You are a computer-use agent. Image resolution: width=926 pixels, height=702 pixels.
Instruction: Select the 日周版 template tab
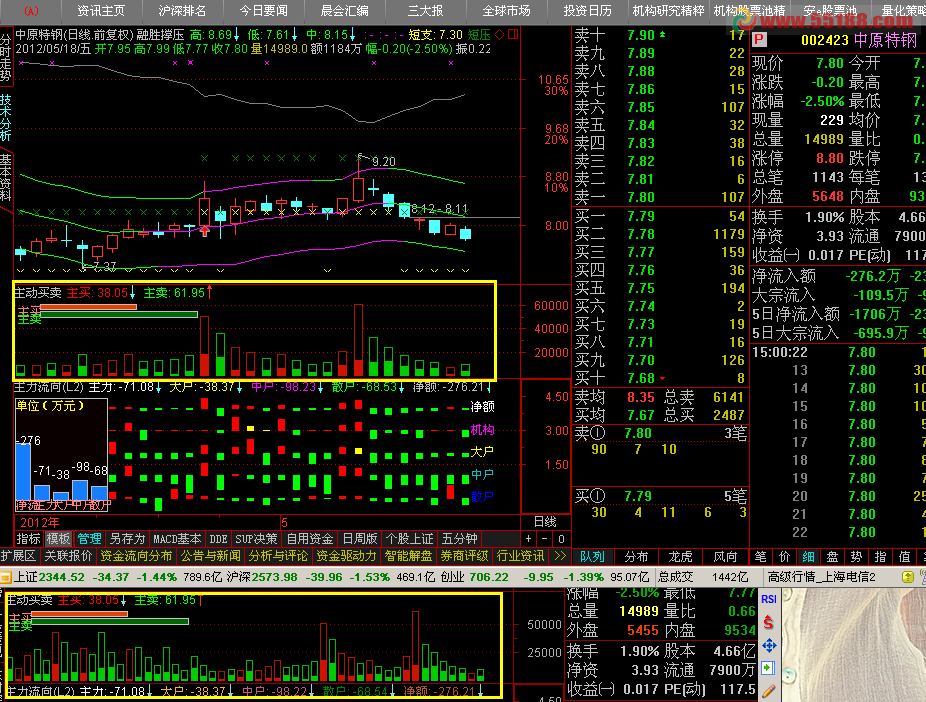359,538
